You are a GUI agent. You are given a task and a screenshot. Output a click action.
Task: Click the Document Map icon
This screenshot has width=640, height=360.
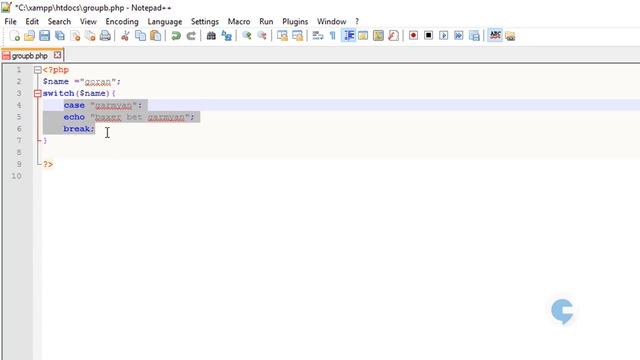pos(378,36)
